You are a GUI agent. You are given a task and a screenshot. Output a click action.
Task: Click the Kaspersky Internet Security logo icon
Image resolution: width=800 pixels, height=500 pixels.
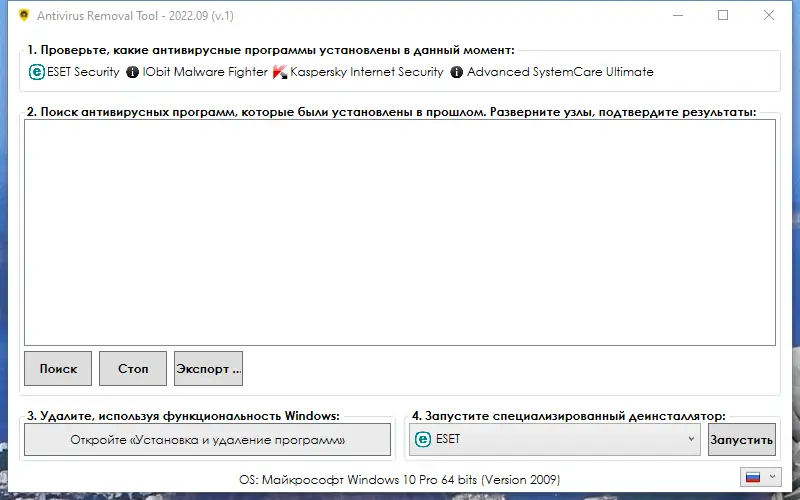pos(280,72)
